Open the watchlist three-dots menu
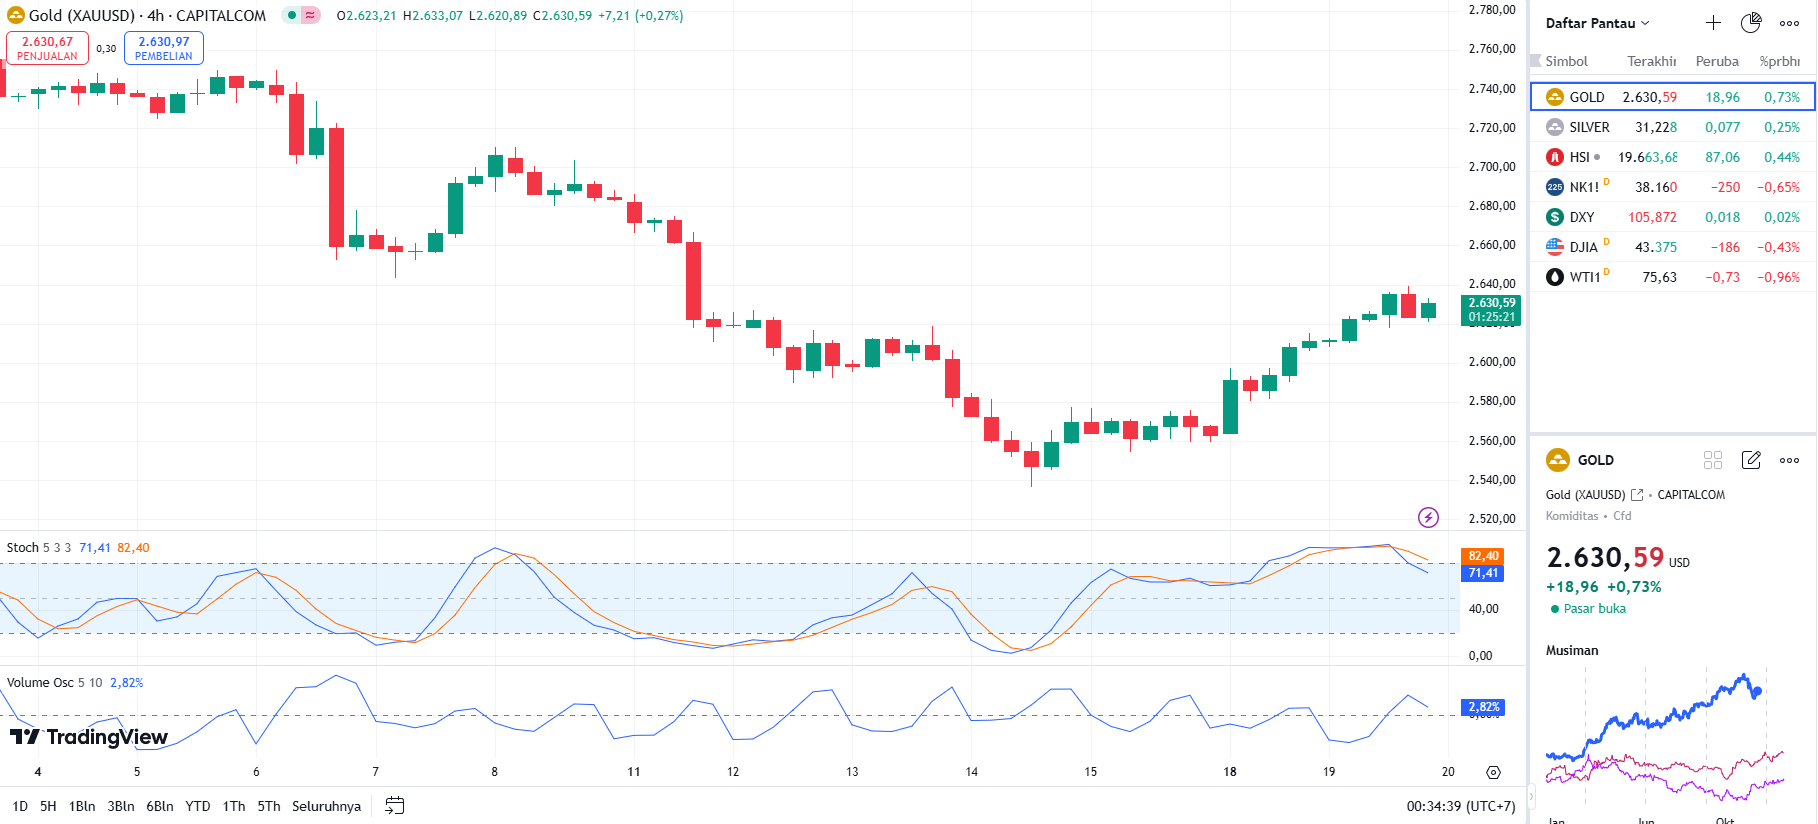This screenshot has height=824, width=1818. (1789, 23)
